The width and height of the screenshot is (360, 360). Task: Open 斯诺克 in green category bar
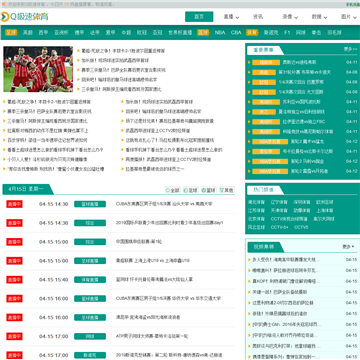[271, 33]
